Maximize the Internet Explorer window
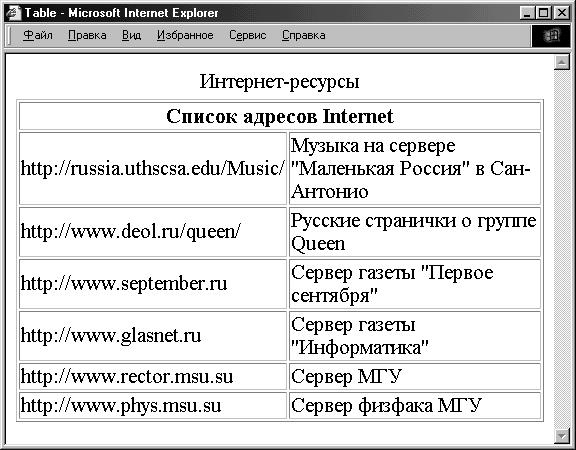Viewport: 576px width, 450px height. click(543, 13)
